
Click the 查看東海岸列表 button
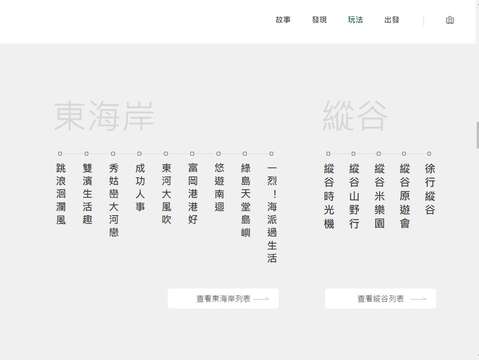pyautogui.click(x=223, y=299)
